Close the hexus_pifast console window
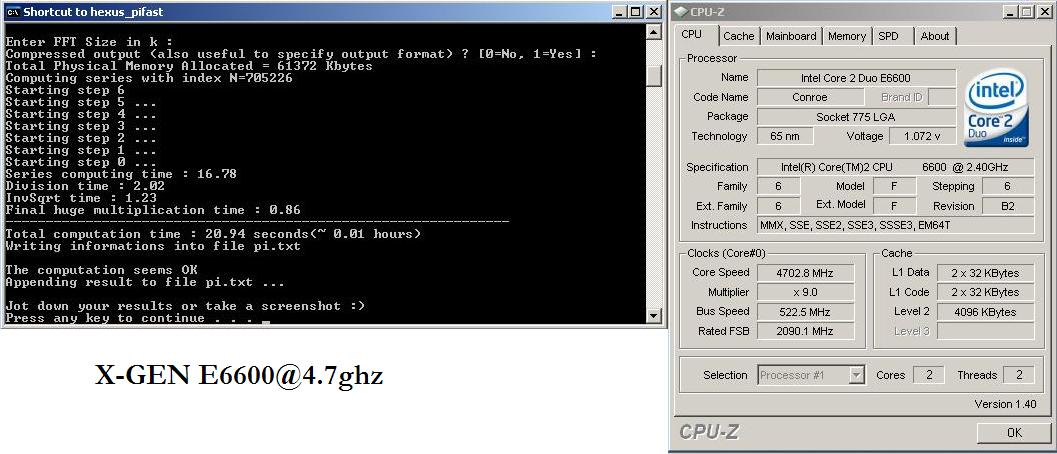 (654, 12)
